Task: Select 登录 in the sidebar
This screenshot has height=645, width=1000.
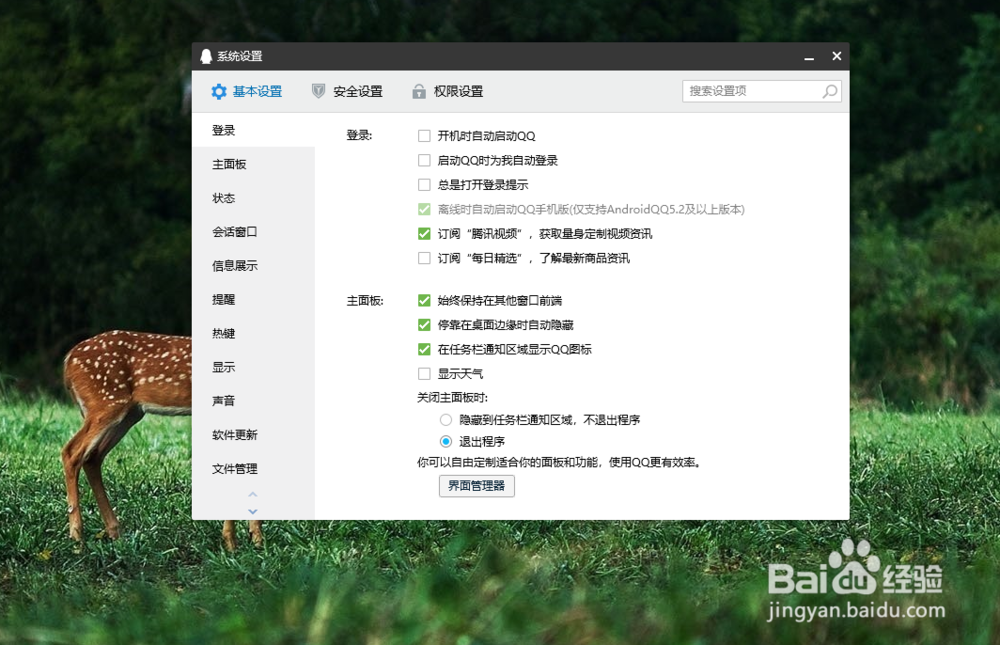Action: (253, 130)
